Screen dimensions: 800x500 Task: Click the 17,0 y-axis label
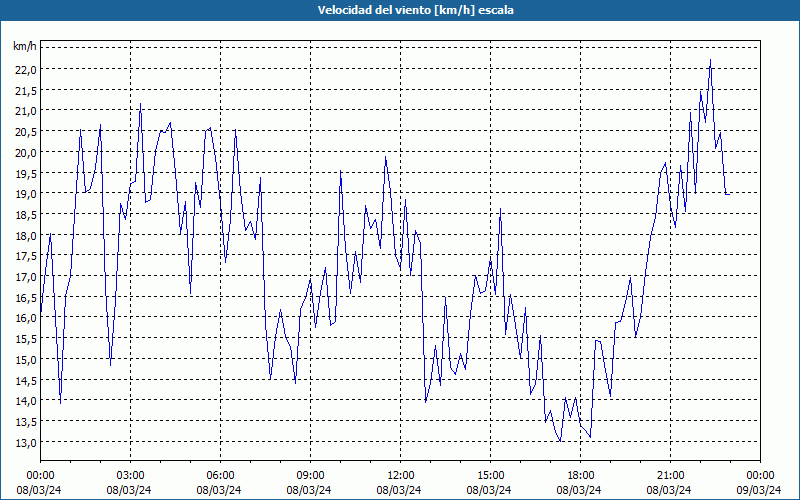(x=26, y=277)
